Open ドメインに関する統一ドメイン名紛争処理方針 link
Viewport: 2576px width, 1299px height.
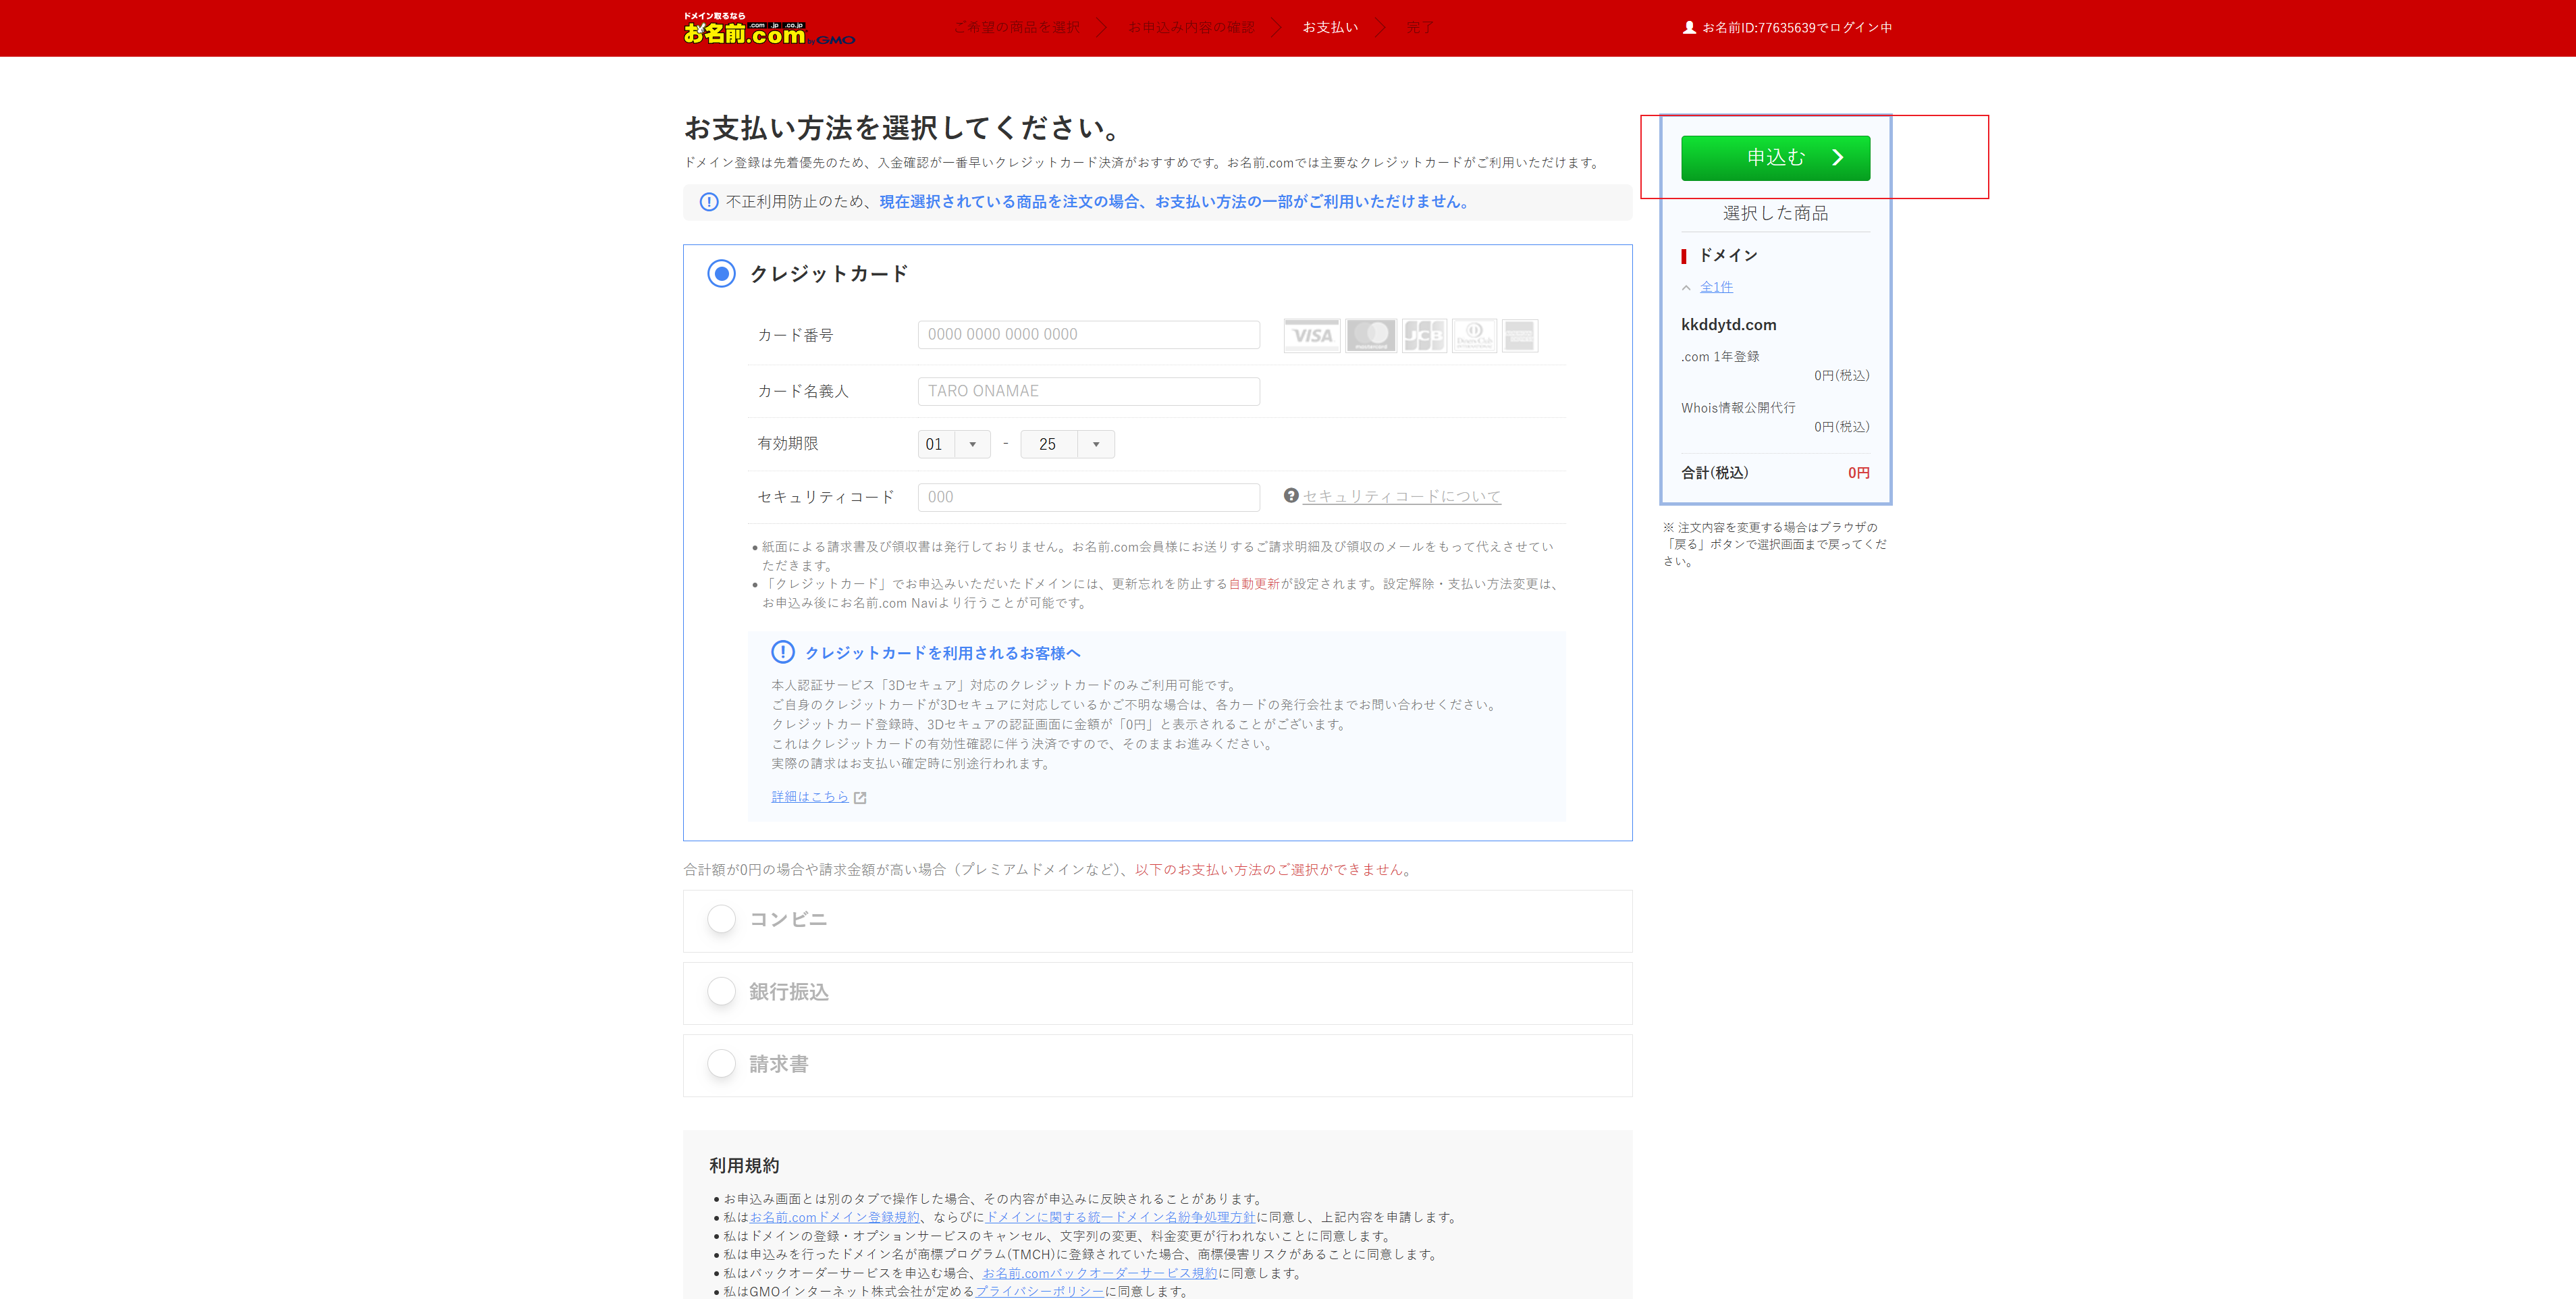1120,1217
